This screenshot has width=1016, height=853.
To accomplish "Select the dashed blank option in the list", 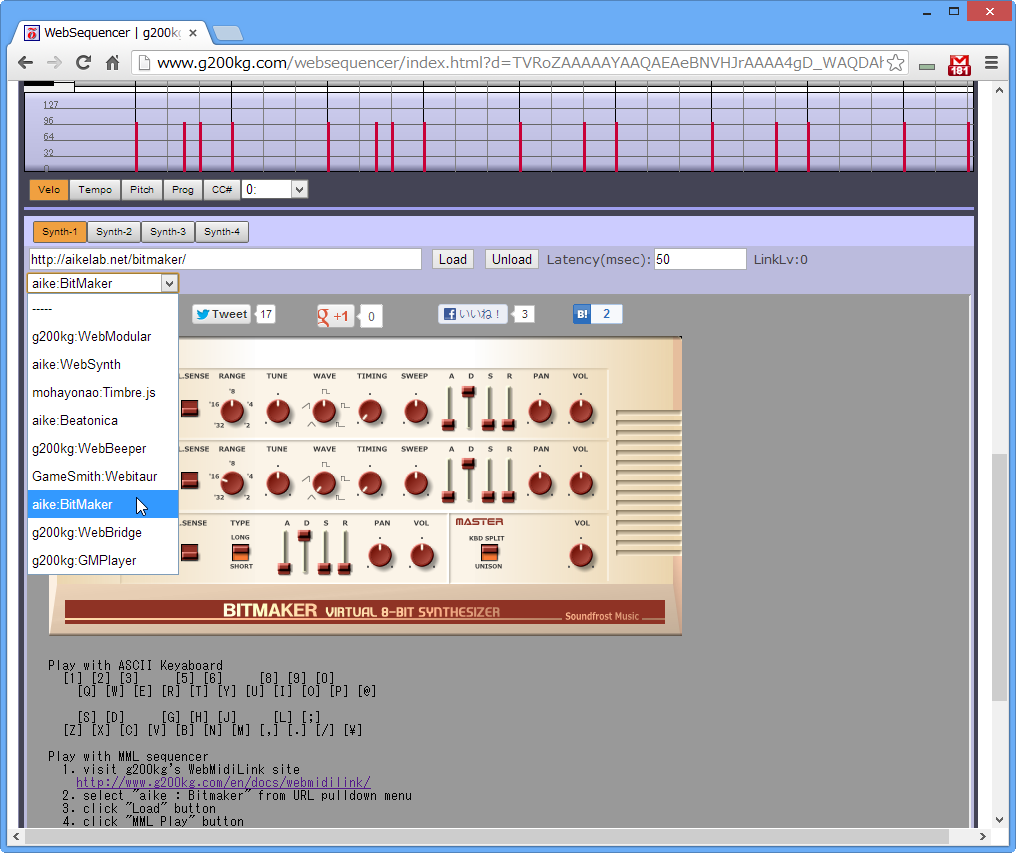I will click(x=103, y=309).
